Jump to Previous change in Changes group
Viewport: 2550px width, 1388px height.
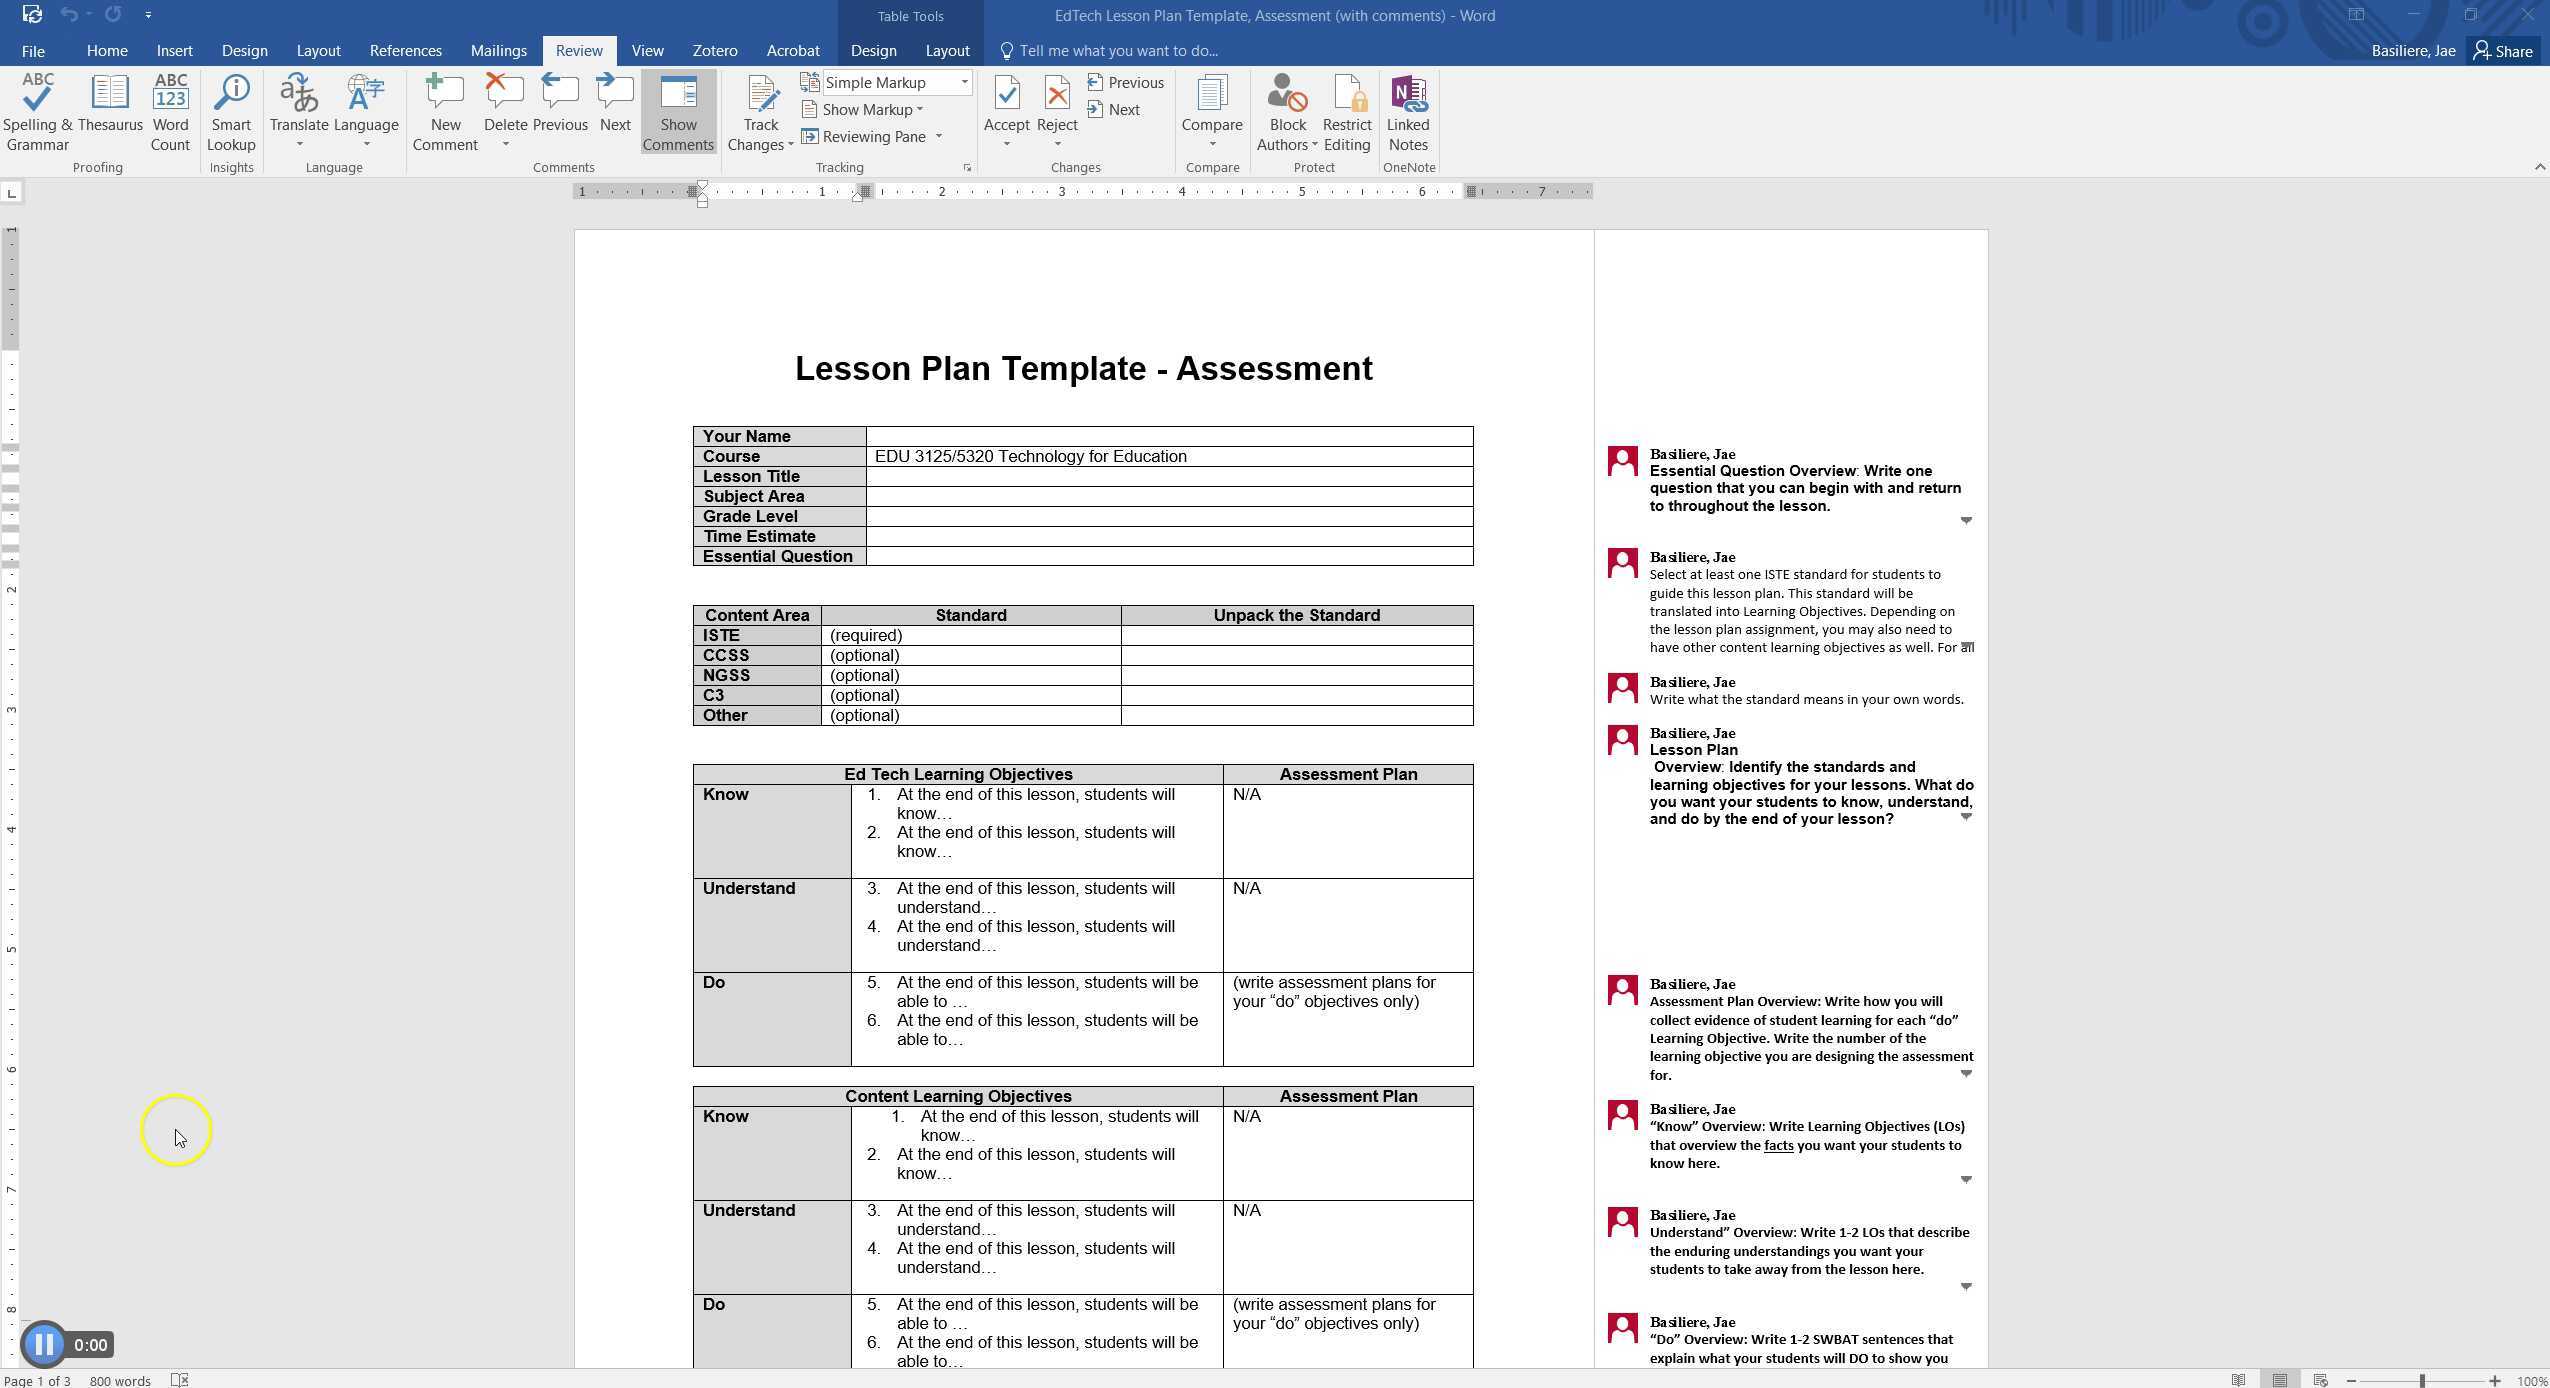pyautogui.click(x=1125, y=82)
